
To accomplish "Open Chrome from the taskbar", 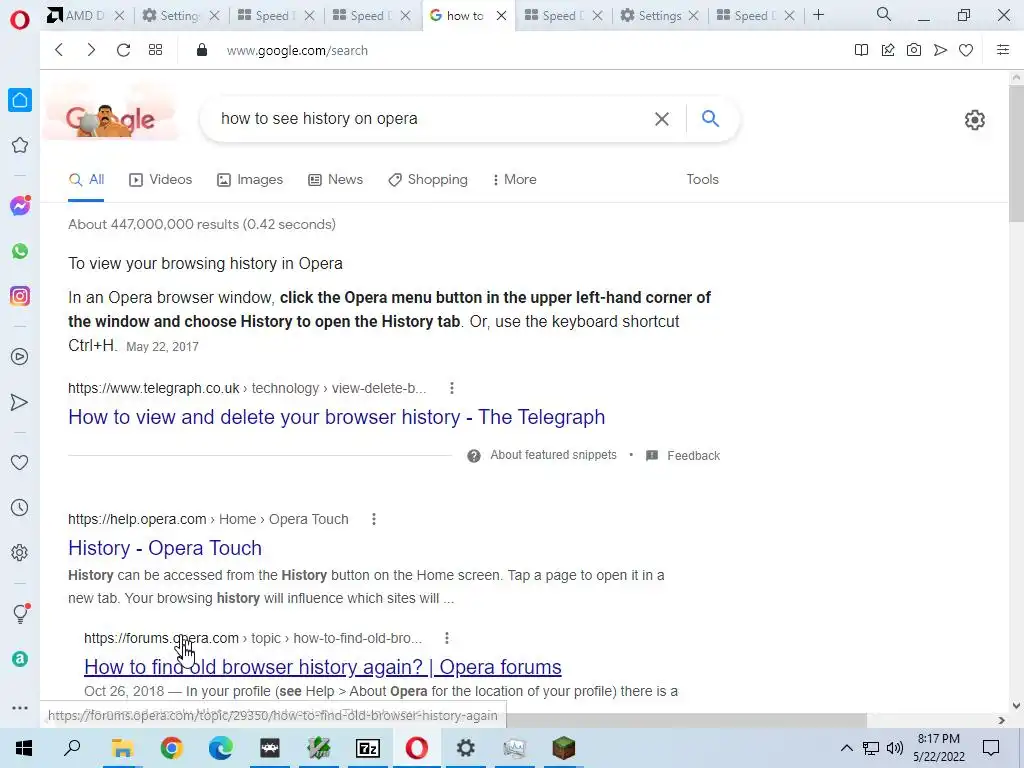I will pos(171,748).
